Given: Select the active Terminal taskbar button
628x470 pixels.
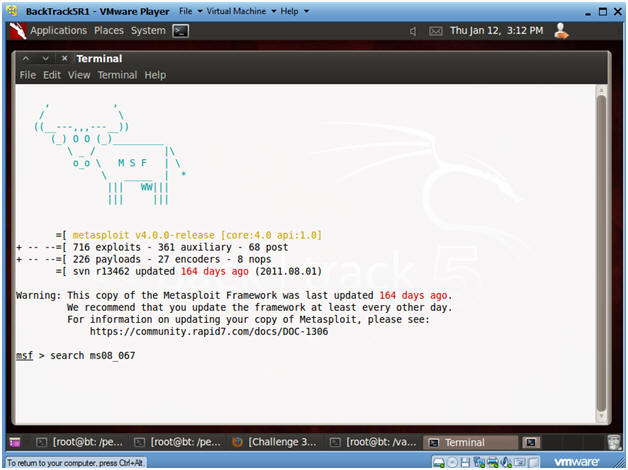Looking at the screenshot, I should click(471, 442).
